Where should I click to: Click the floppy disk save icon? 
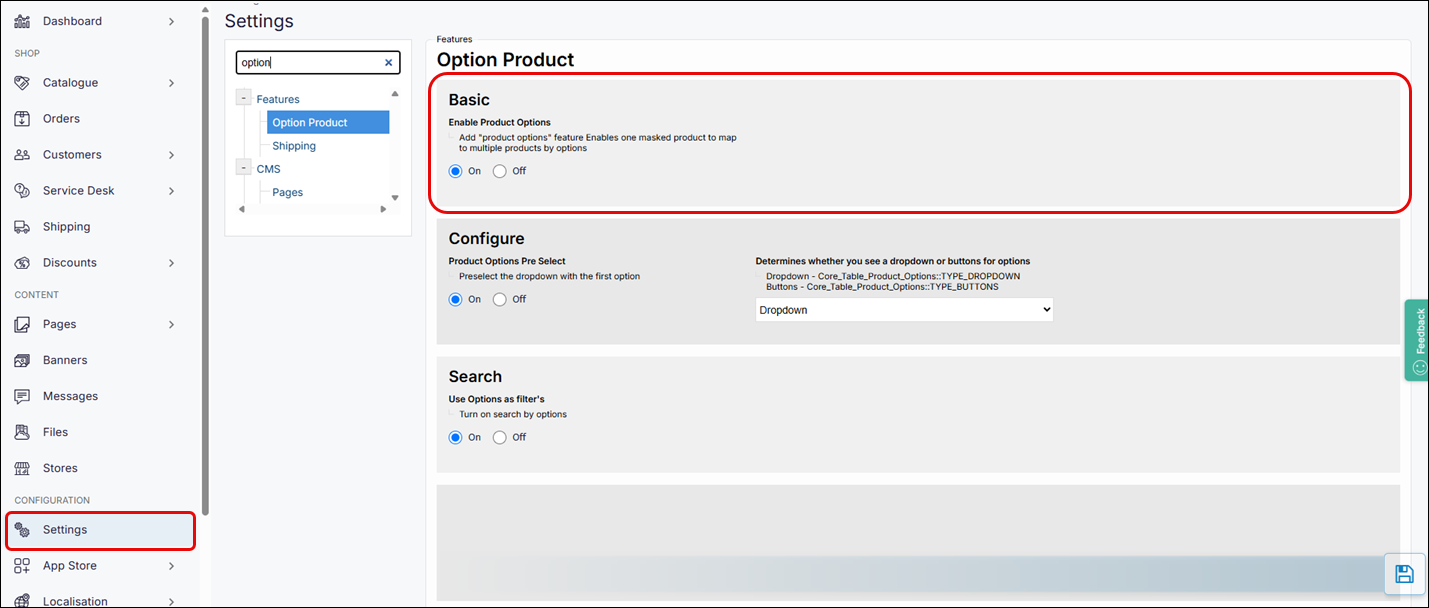(x=1404, y=574)
